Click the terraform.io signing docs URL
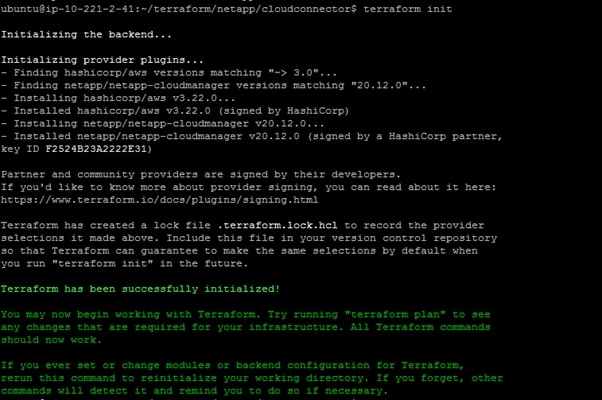The height and width of the screenshot is (400, 602). point(159,200)
